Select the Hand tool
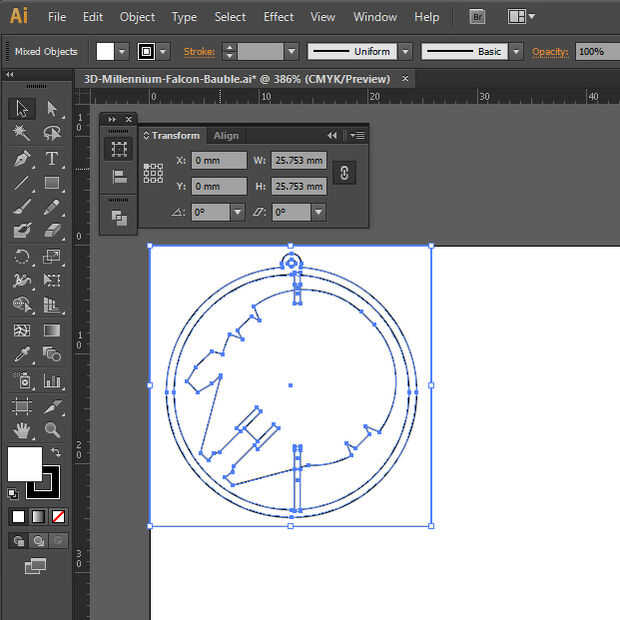This screenshot has width=620, height=620. 21,430
